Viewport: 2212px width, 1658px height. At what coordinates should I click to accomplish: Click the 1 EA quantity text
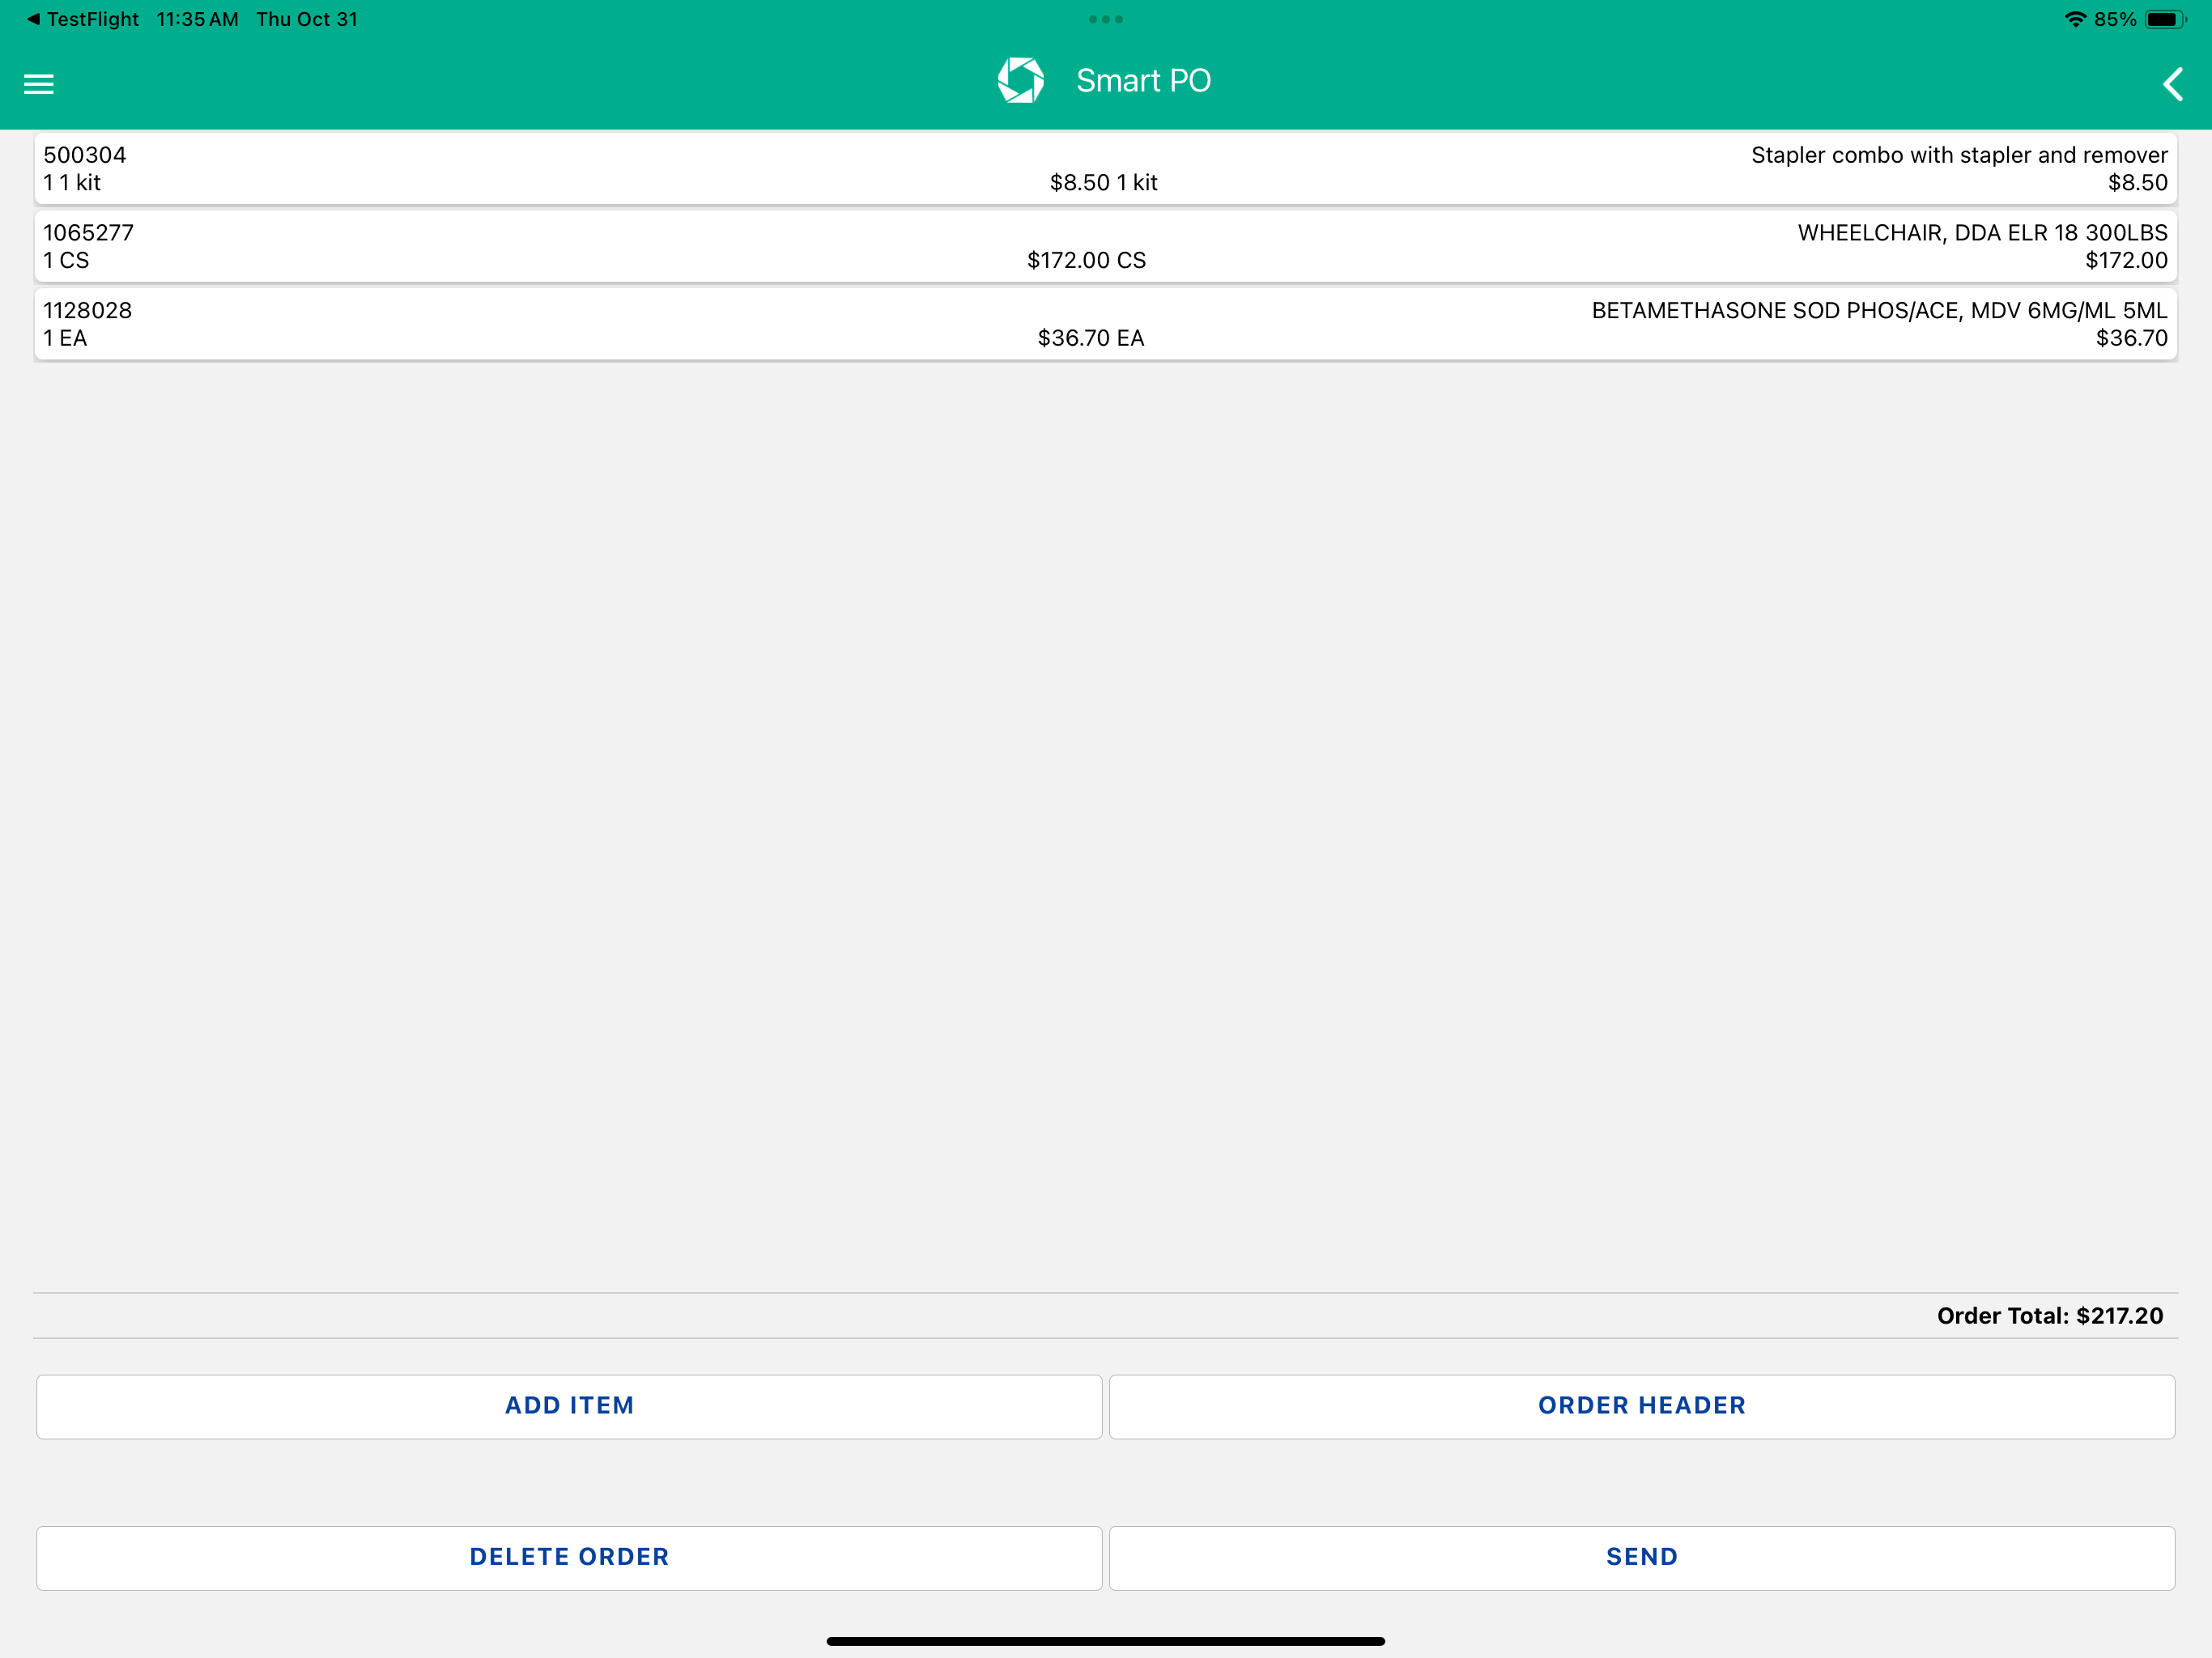click(x=65, y=339)
